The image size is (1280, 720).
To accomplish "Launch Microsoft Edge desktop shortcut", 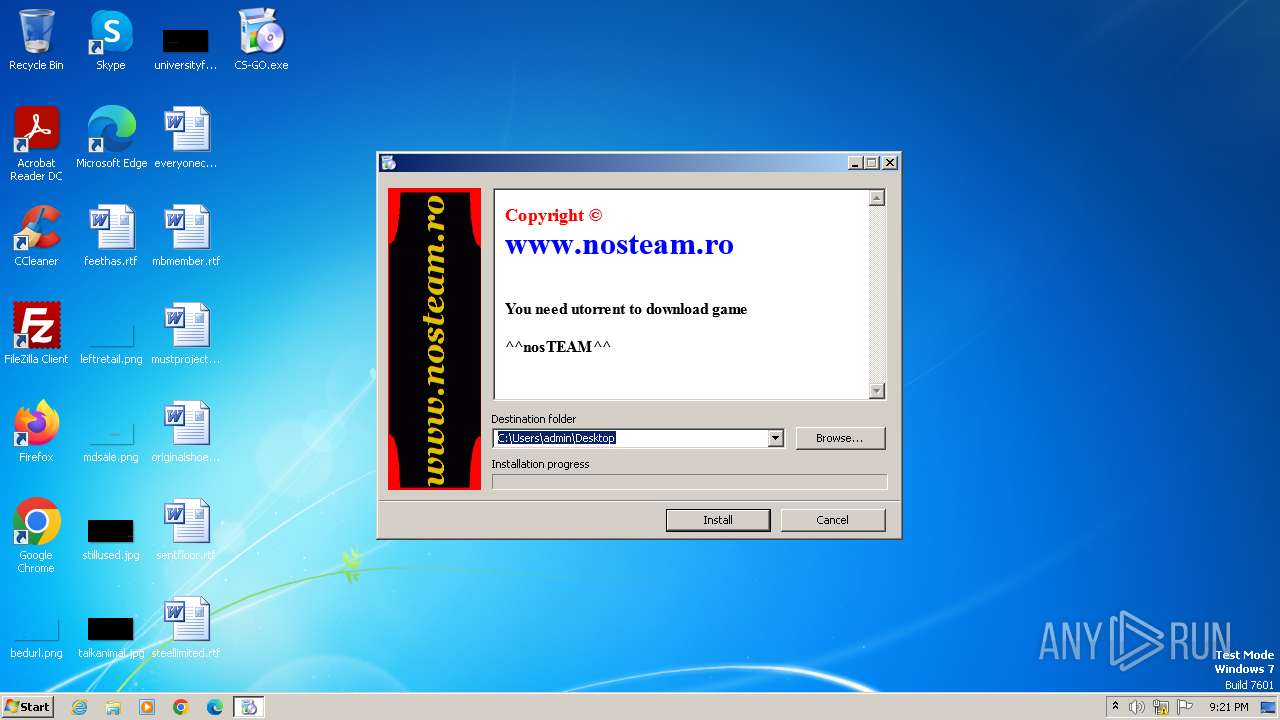I will coord(111,138).
